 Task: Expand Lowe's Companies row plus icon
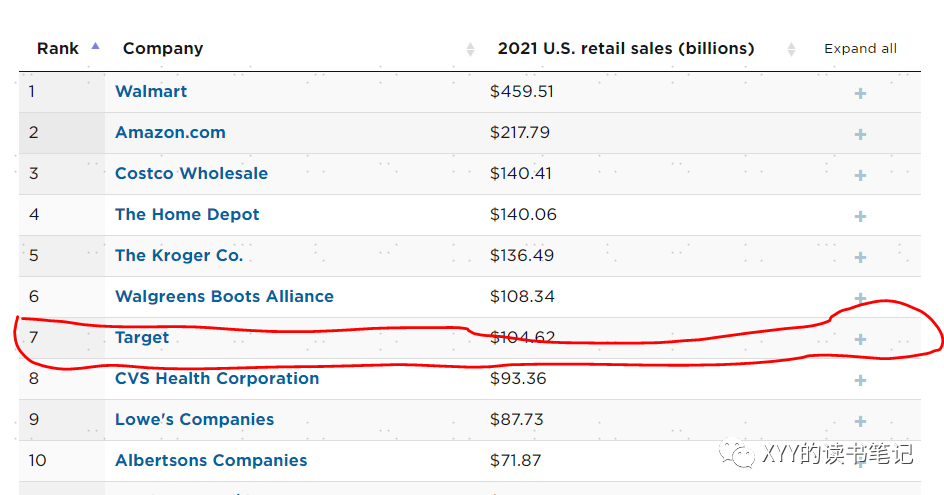click(860, 422)
